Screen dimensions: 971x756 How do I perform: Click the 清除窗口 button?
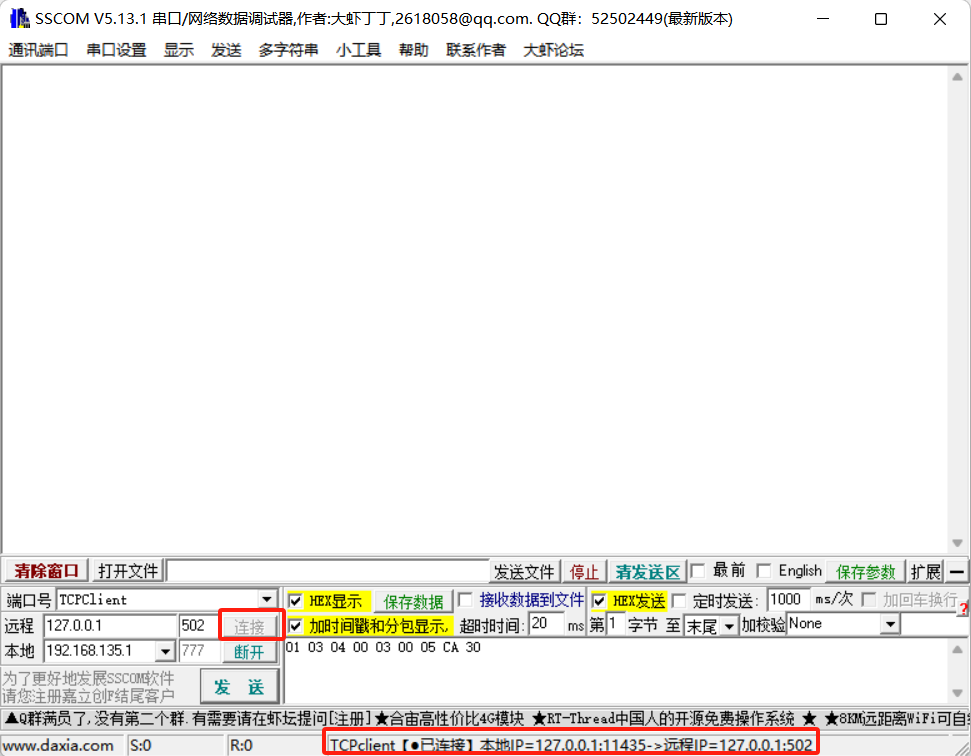pyautogui.click(x=46, y=571)
